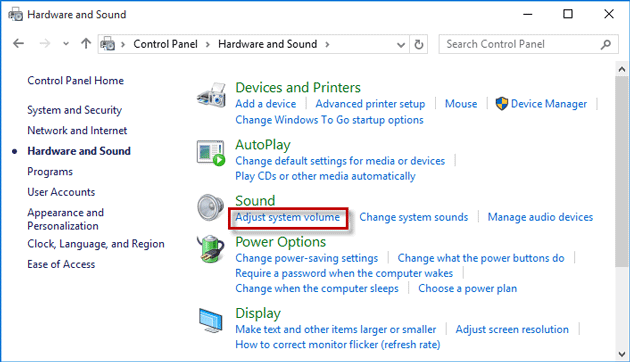Click the title bar Hardware and Sound icon
Image resolution: width=630 pixels, height=362 pixels.
pos(16,14)
